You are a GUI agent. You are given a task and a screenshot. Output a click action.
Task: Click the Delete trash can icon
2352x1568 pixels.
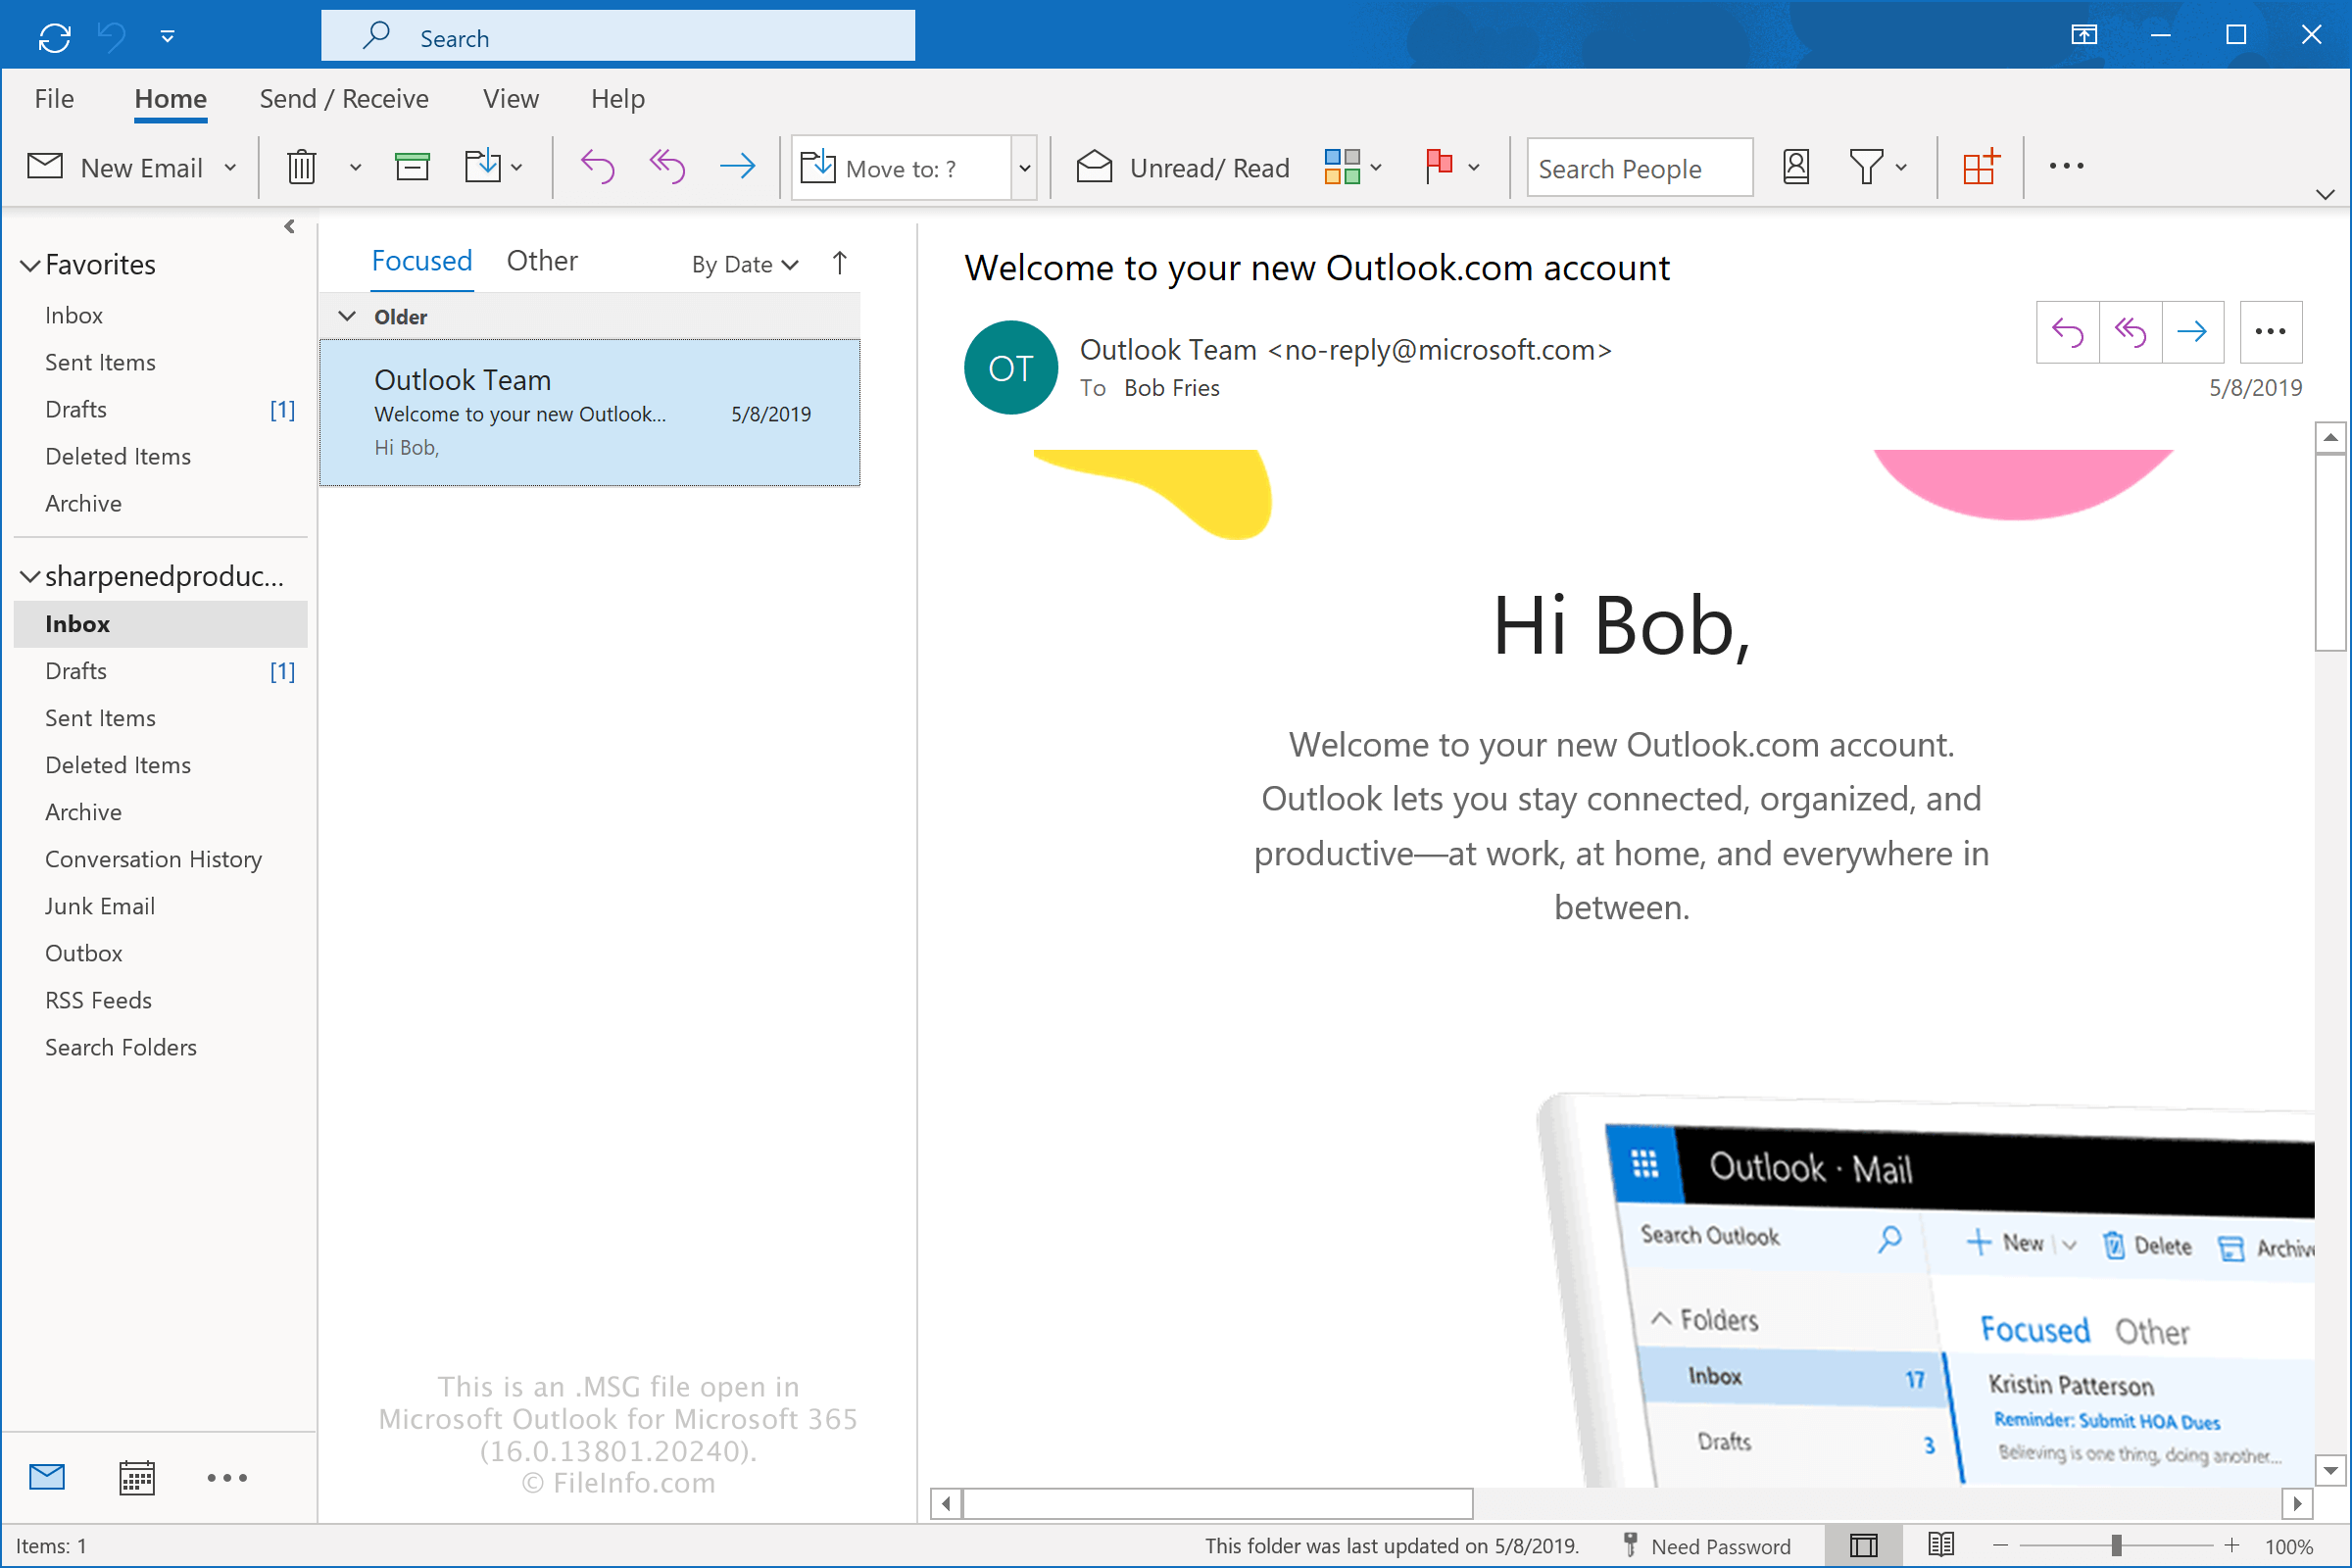coord(301,167)
